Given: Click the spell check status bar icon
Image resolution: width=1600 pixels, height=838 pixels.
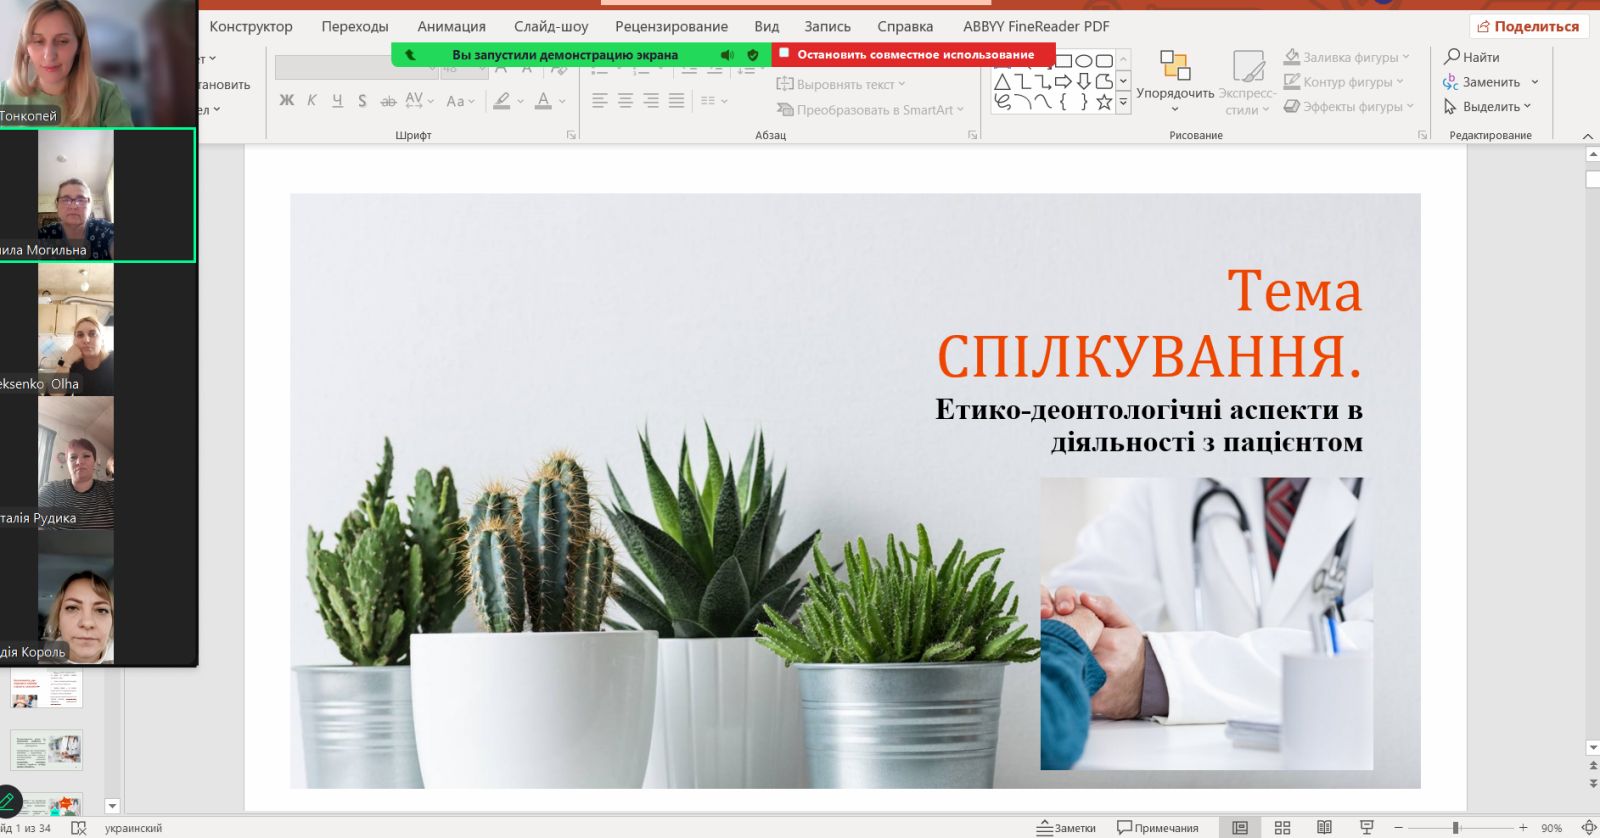Looking at the screenshot, I should 79,828.
